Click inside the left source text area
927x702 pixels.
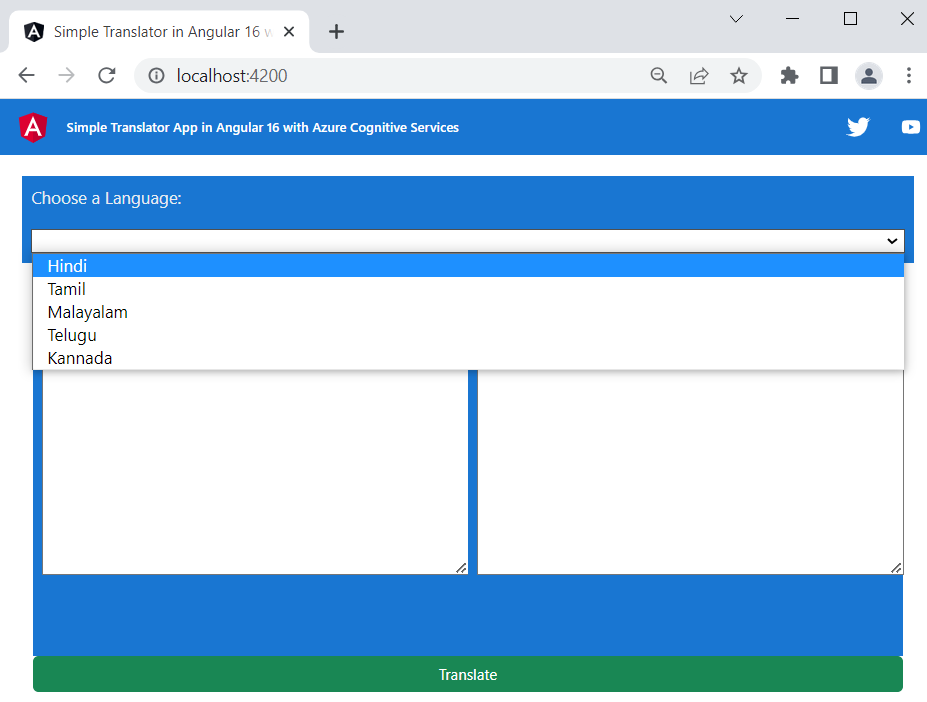point(255,472)
